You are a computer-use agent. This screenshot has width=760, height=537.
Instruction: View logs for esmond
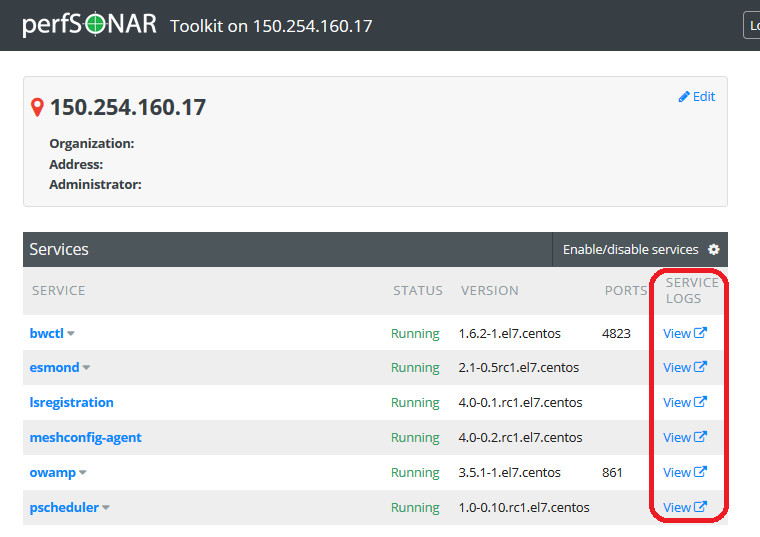677,367
